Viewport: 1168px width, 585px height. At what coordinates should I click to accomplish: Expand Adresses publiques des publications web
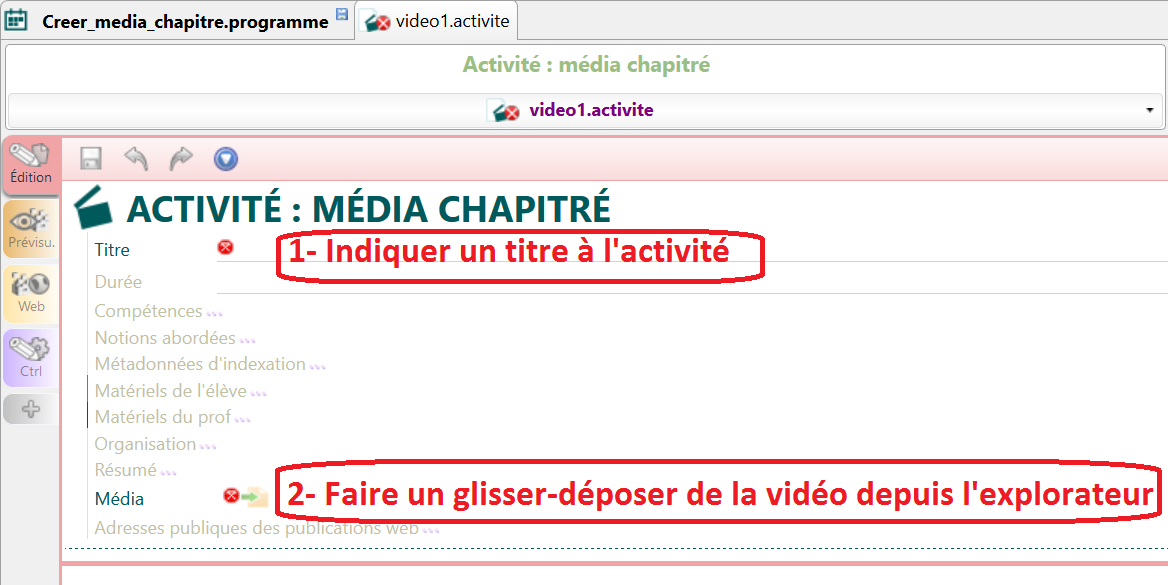tap(266, 529)
